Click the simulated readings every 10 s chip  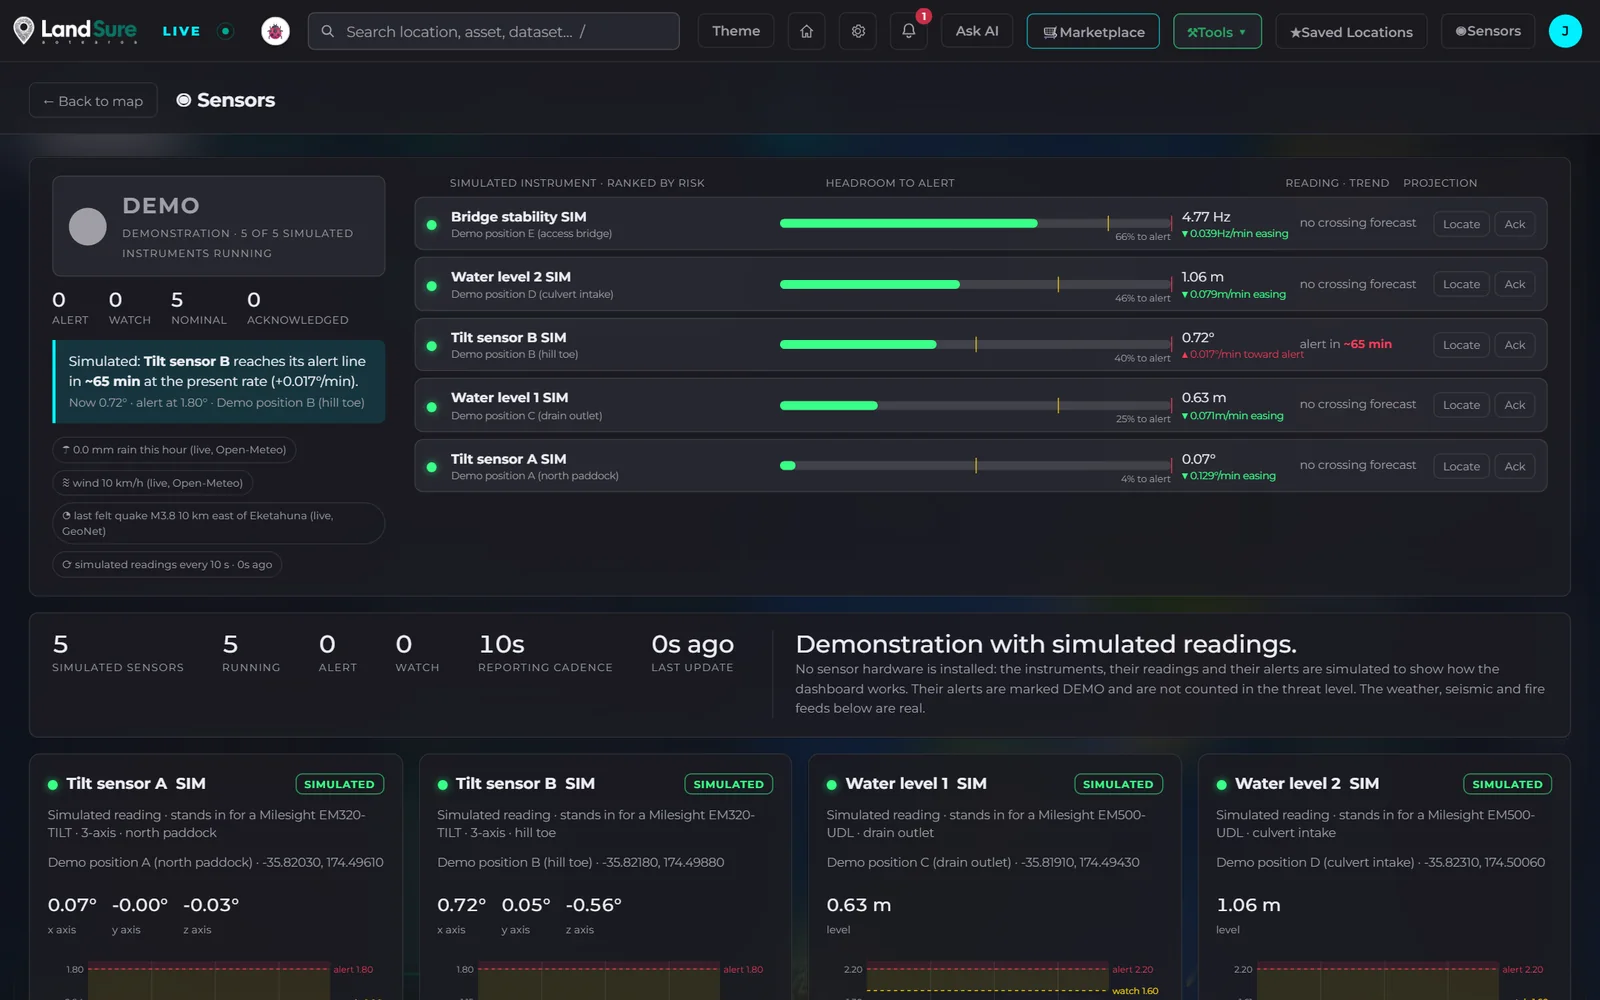(167, 565)
